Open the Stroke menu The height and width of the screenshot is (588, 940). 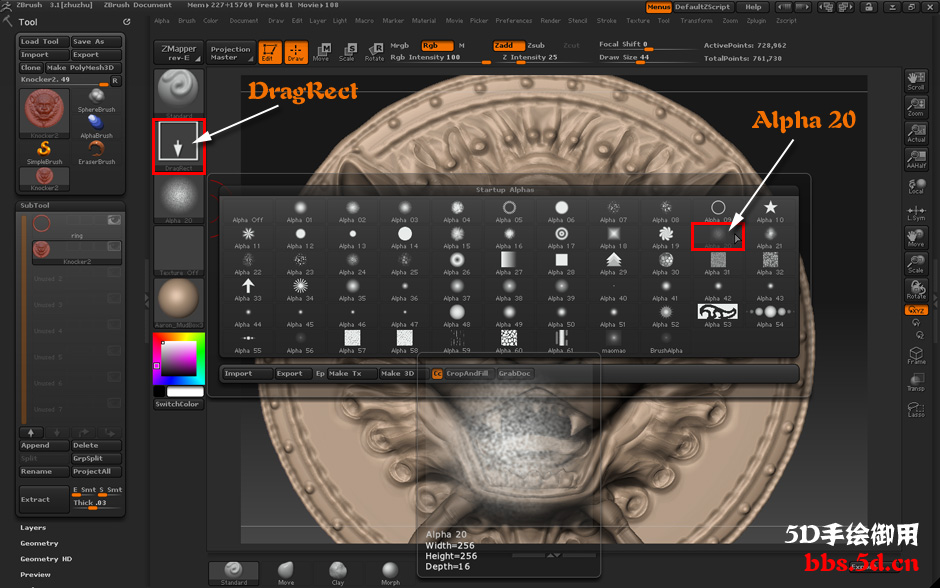coord(606,20)
